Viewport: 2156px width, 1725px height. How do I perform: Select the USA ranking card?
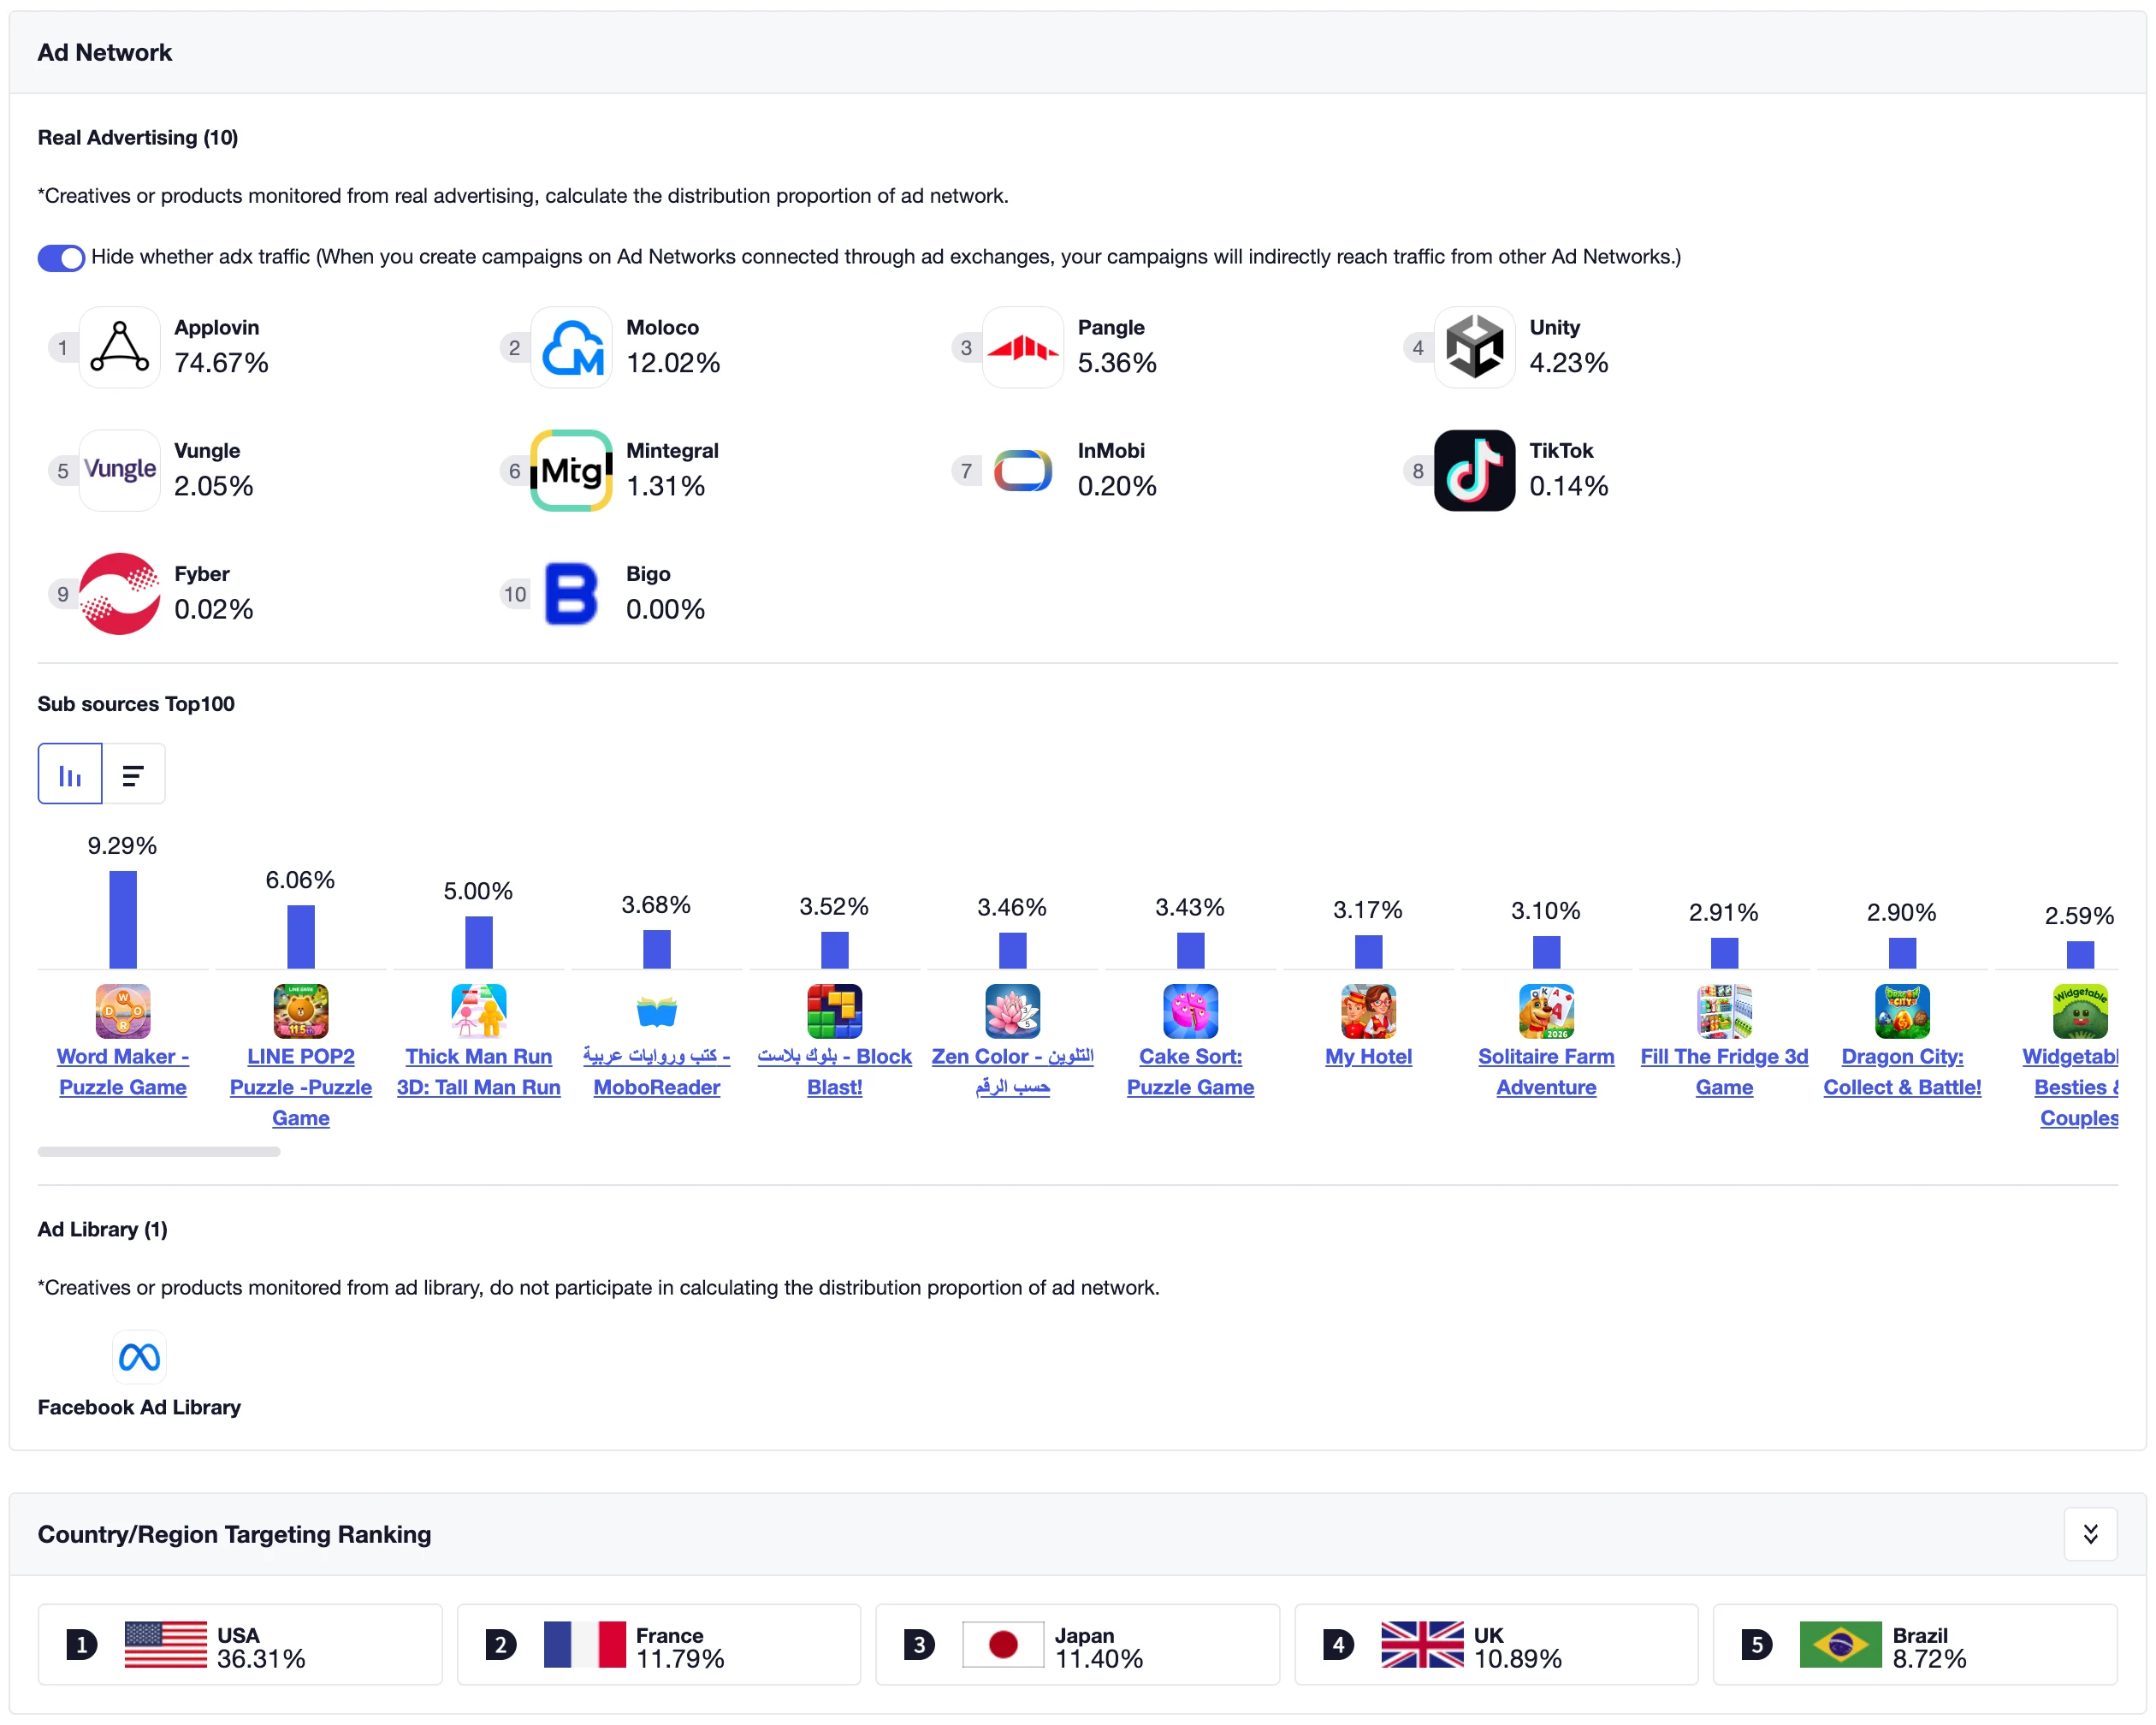pyautogui.click(x=240, y=1645)
